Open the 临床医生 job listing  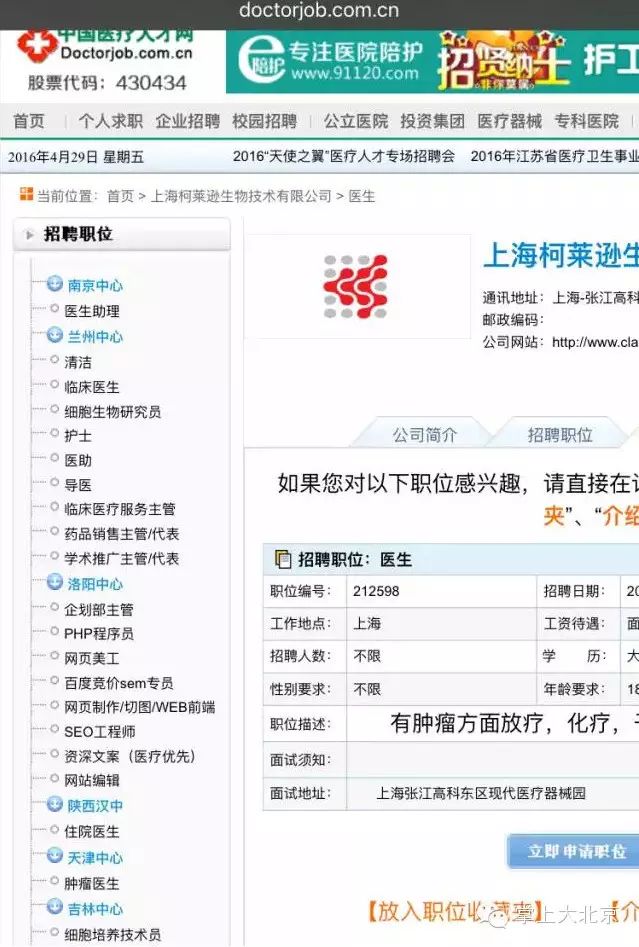click(92, 387)
